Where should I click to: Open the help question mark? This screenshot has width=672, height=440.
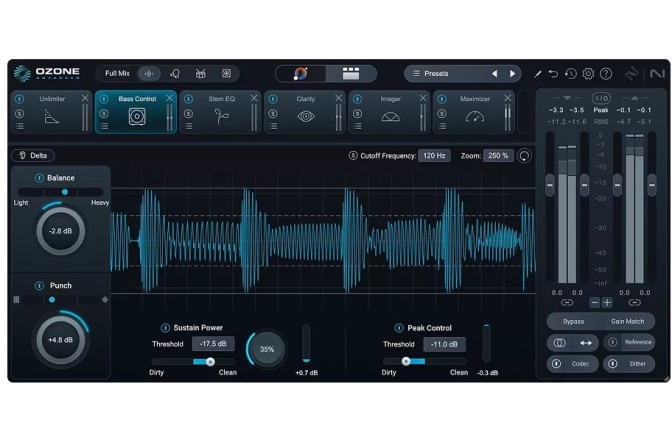tap(606, 74)
